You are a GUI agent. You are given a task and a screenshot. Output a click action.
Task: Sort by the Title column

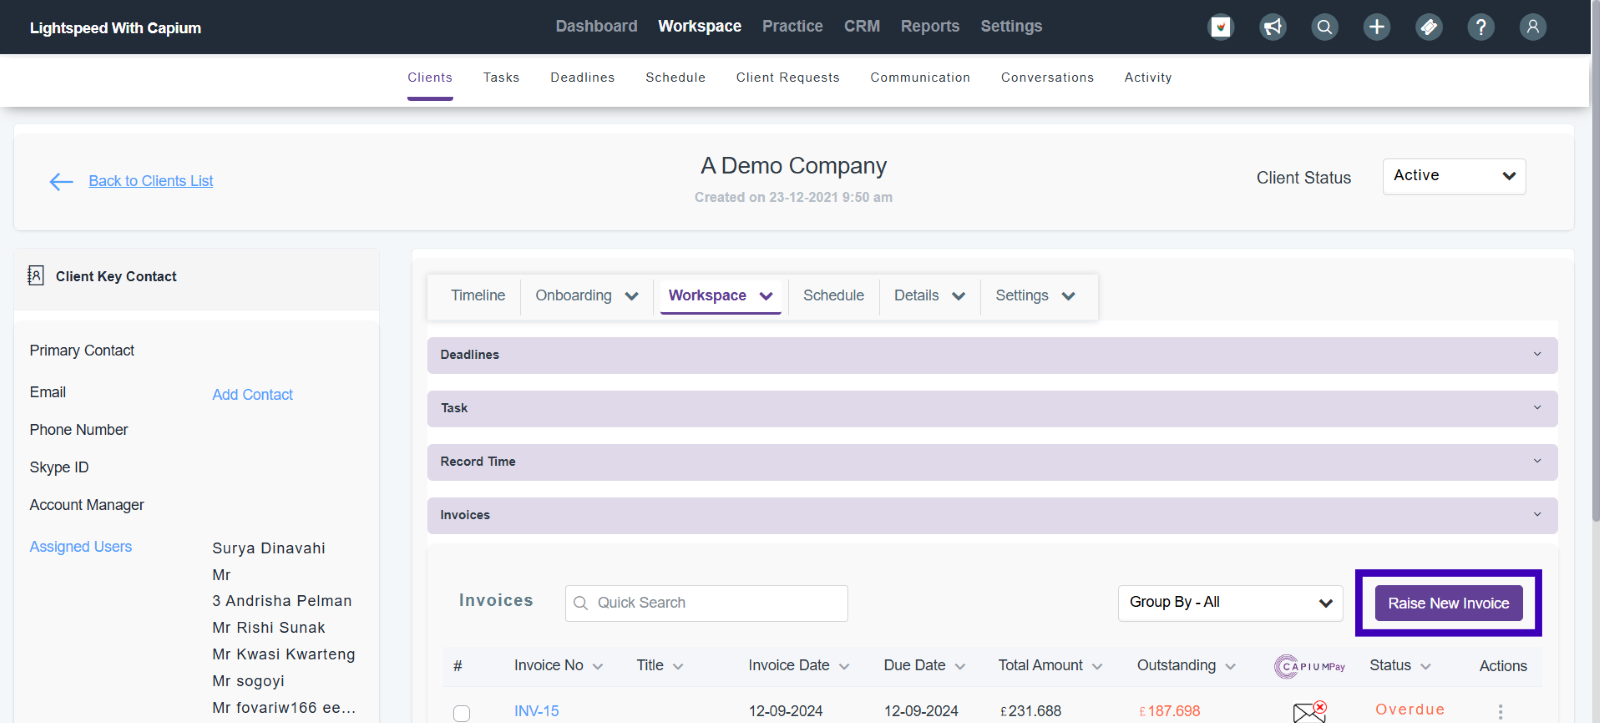tap(660, 666)
